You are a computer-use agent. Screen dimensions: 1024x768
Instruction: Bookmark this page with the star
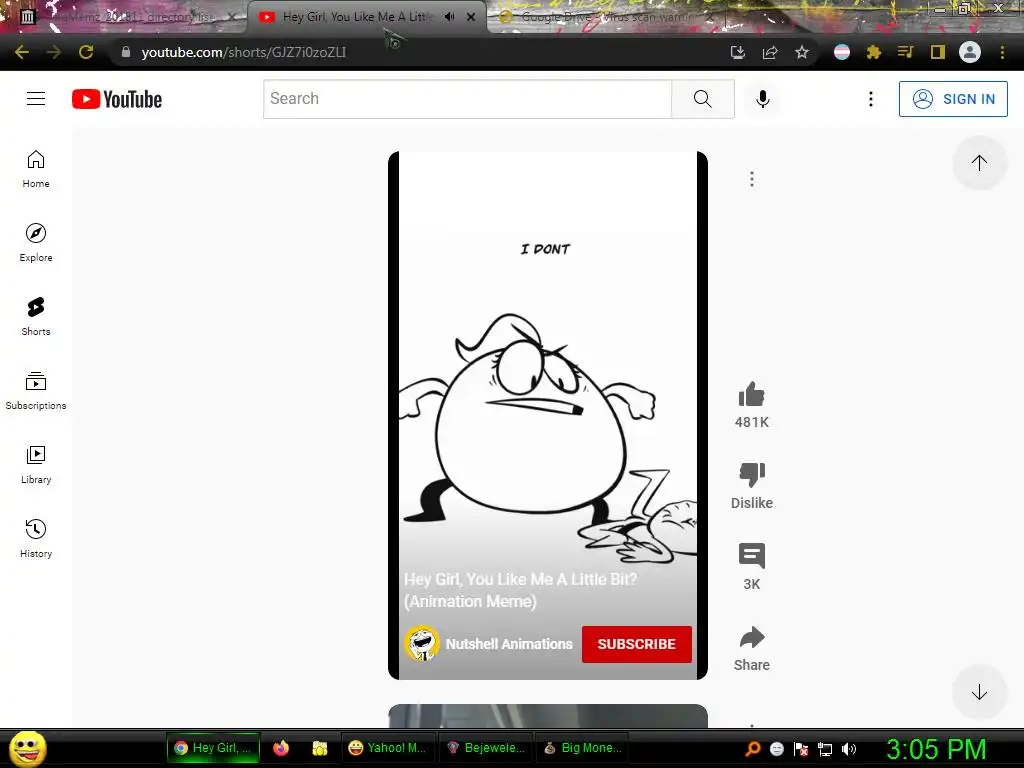pos(802,52)
